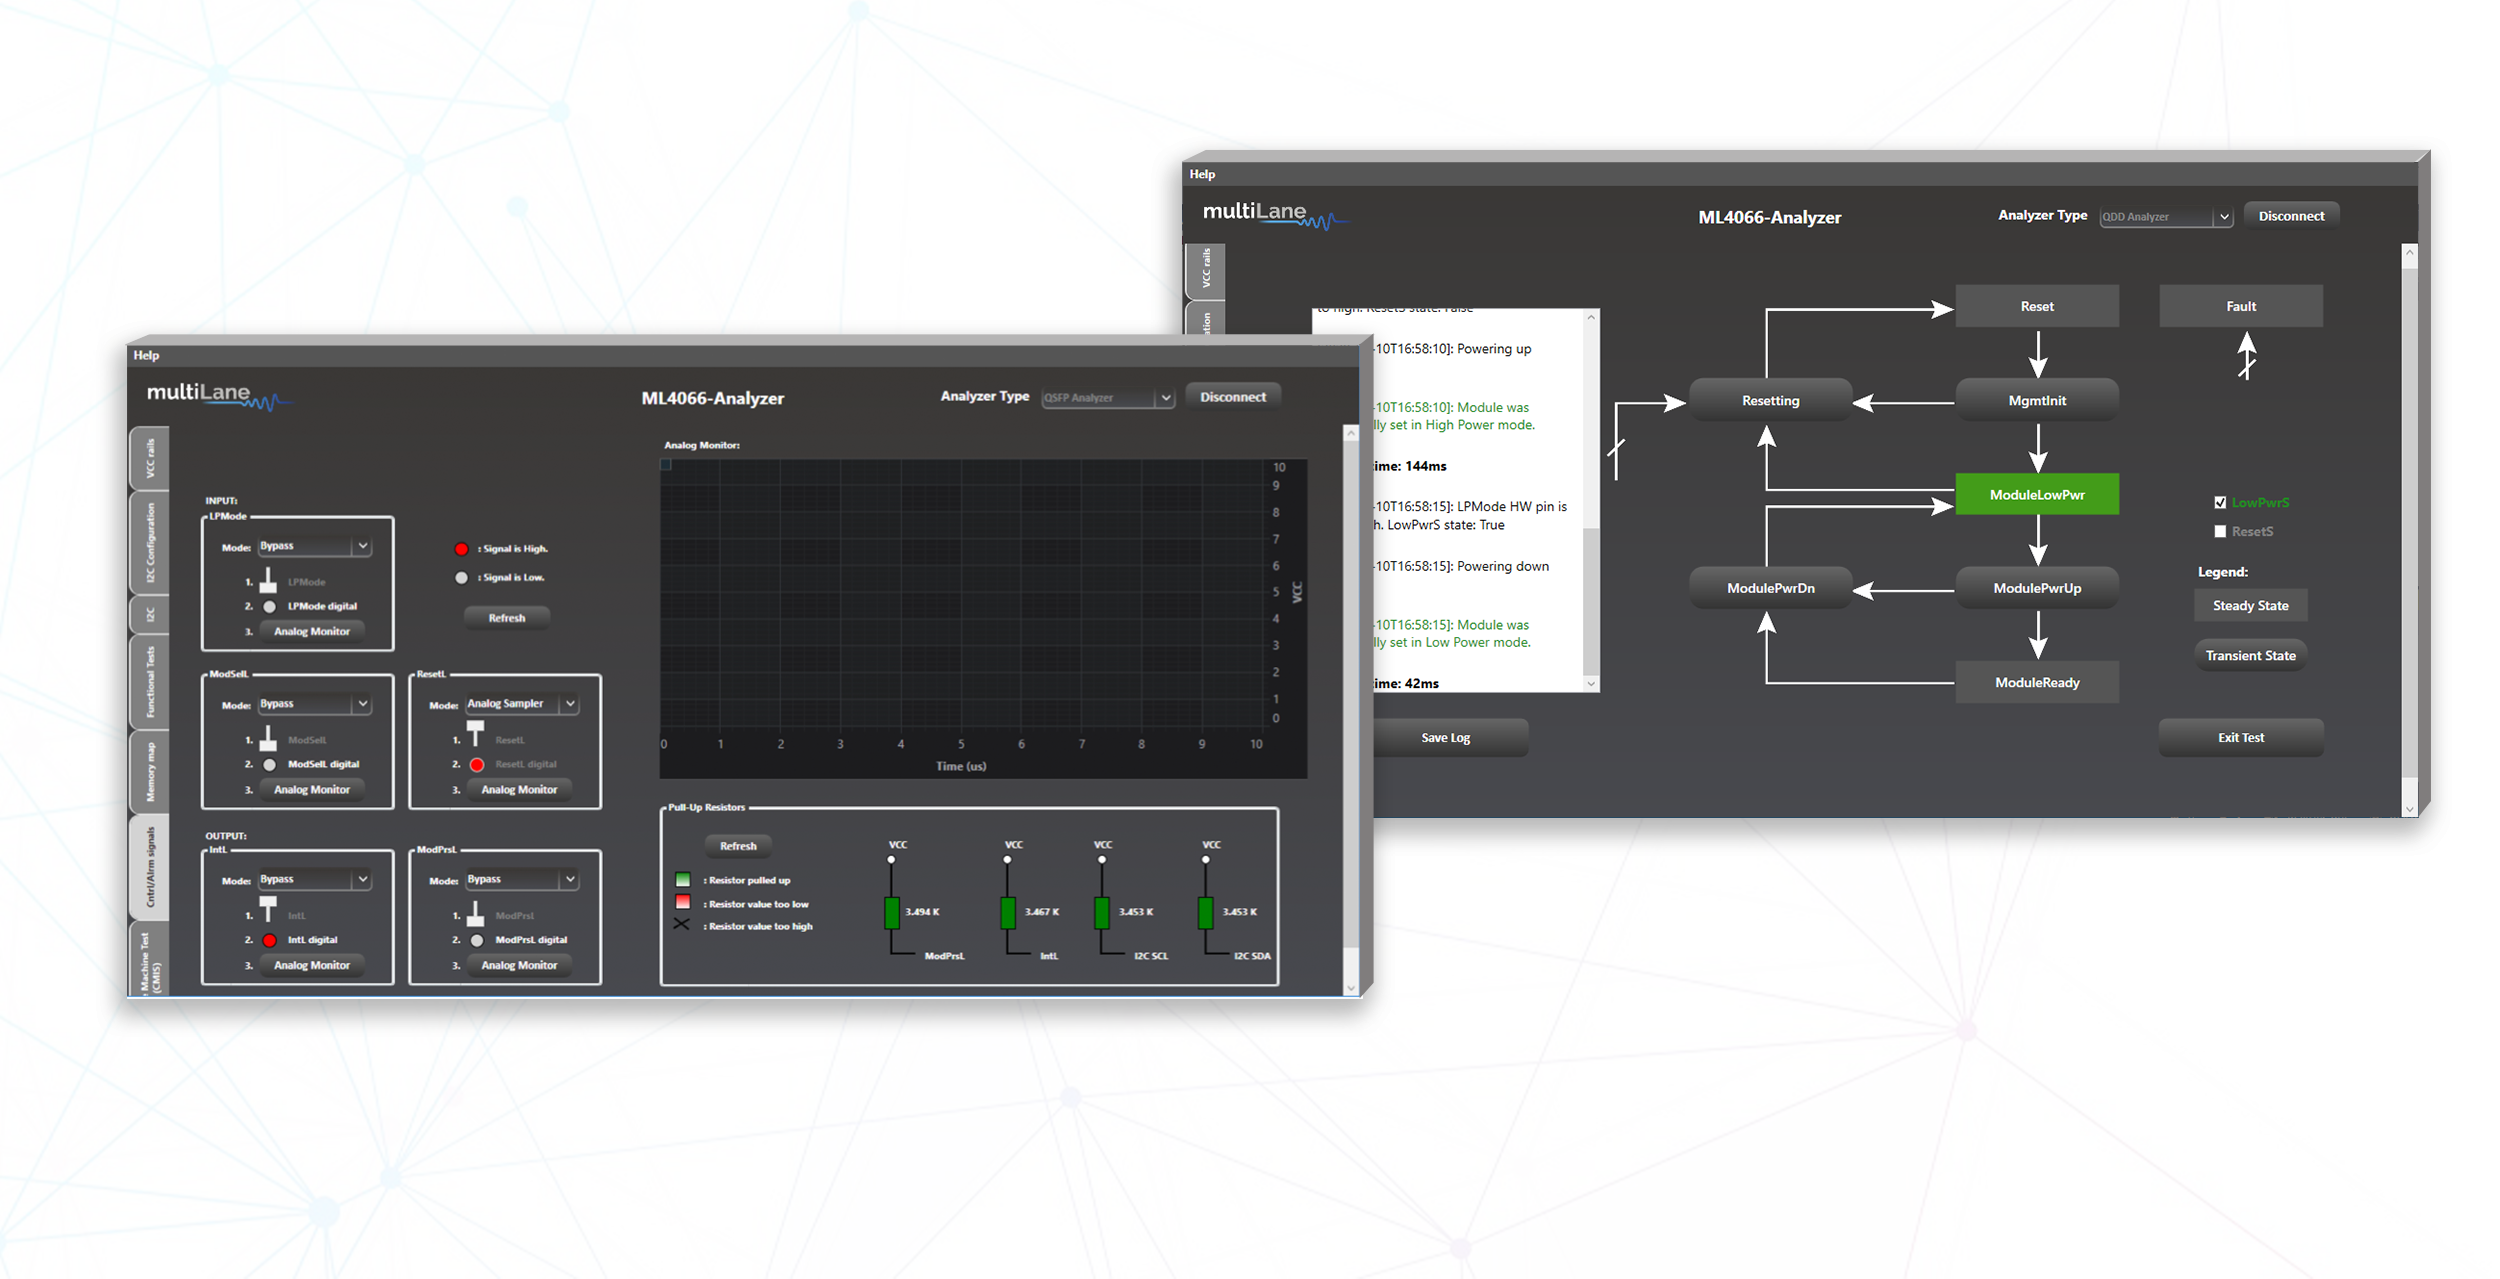Click Disconnect in the QSFP window

[x=1233, y=397]
